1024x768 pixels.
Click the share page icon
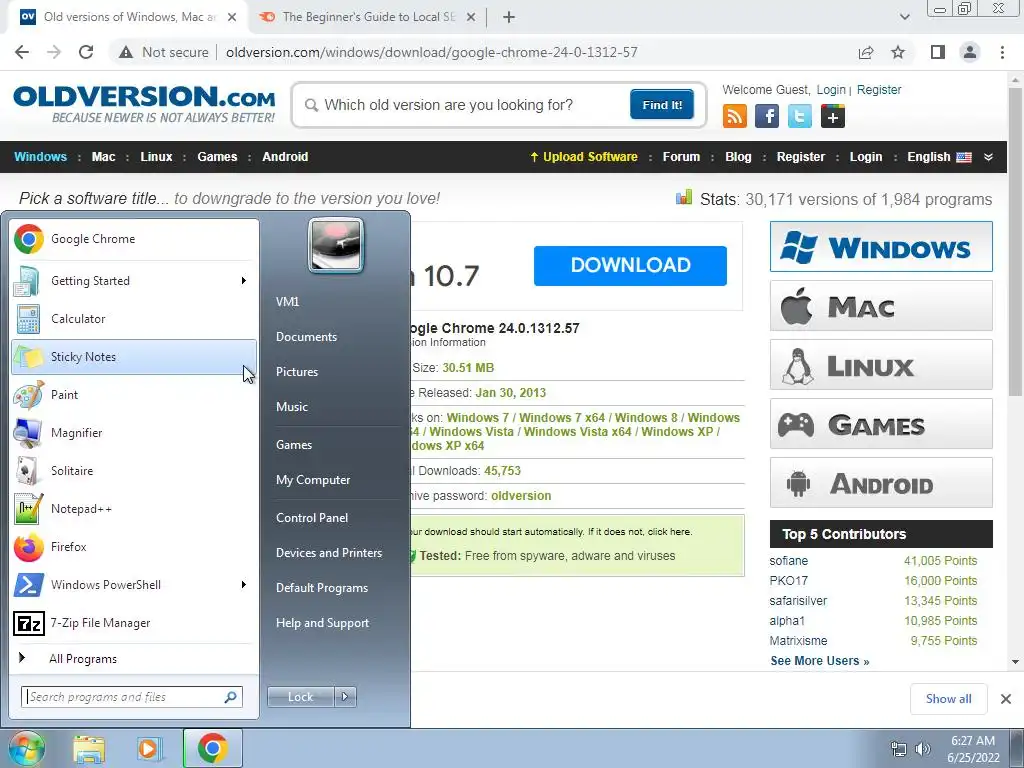866,52
